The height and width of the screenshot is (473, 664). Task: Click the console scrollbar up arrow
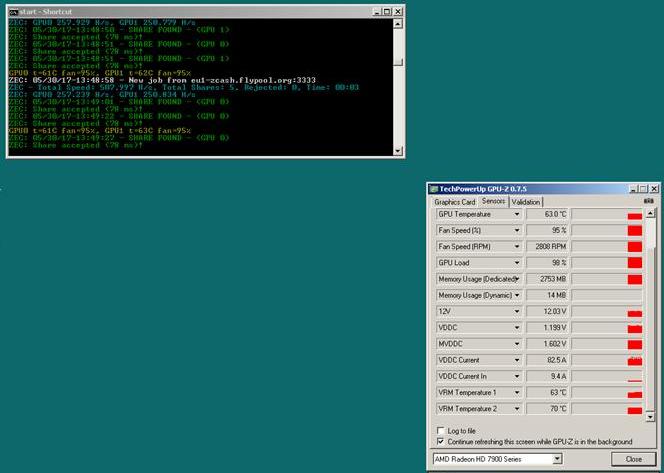pyautogui.click(x=398, y=24)
